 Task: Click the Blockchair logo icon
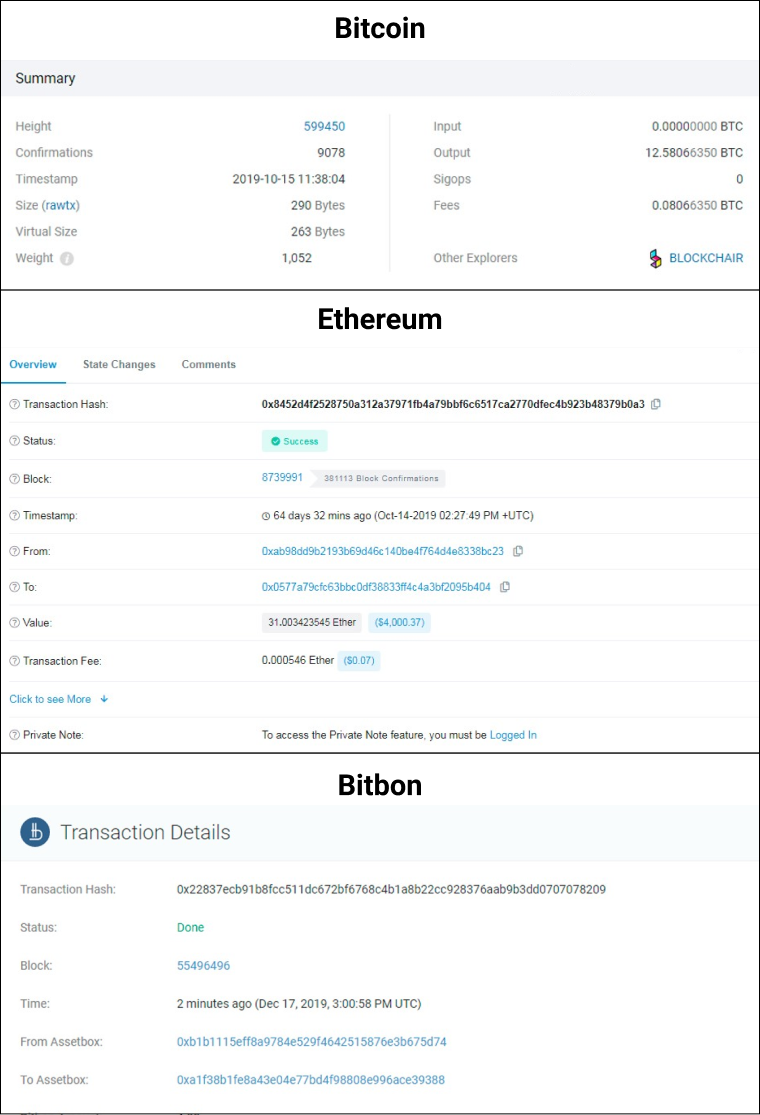tap(655, 258)
